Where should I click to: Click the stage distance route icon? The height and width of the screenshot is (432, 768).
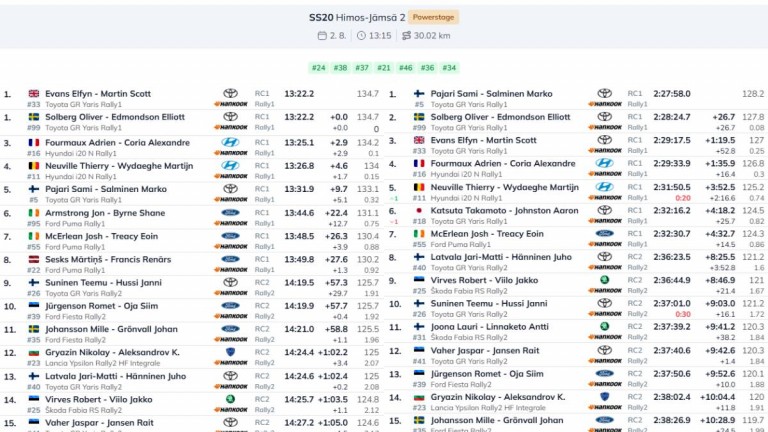pyautogui.click(x=406, y=35)
